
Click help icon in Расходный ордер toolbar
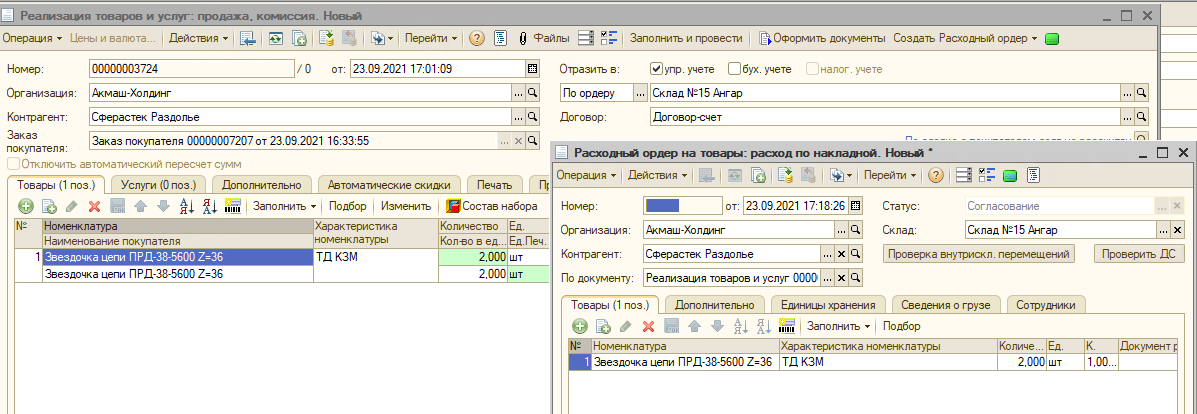tap(935, 176)
